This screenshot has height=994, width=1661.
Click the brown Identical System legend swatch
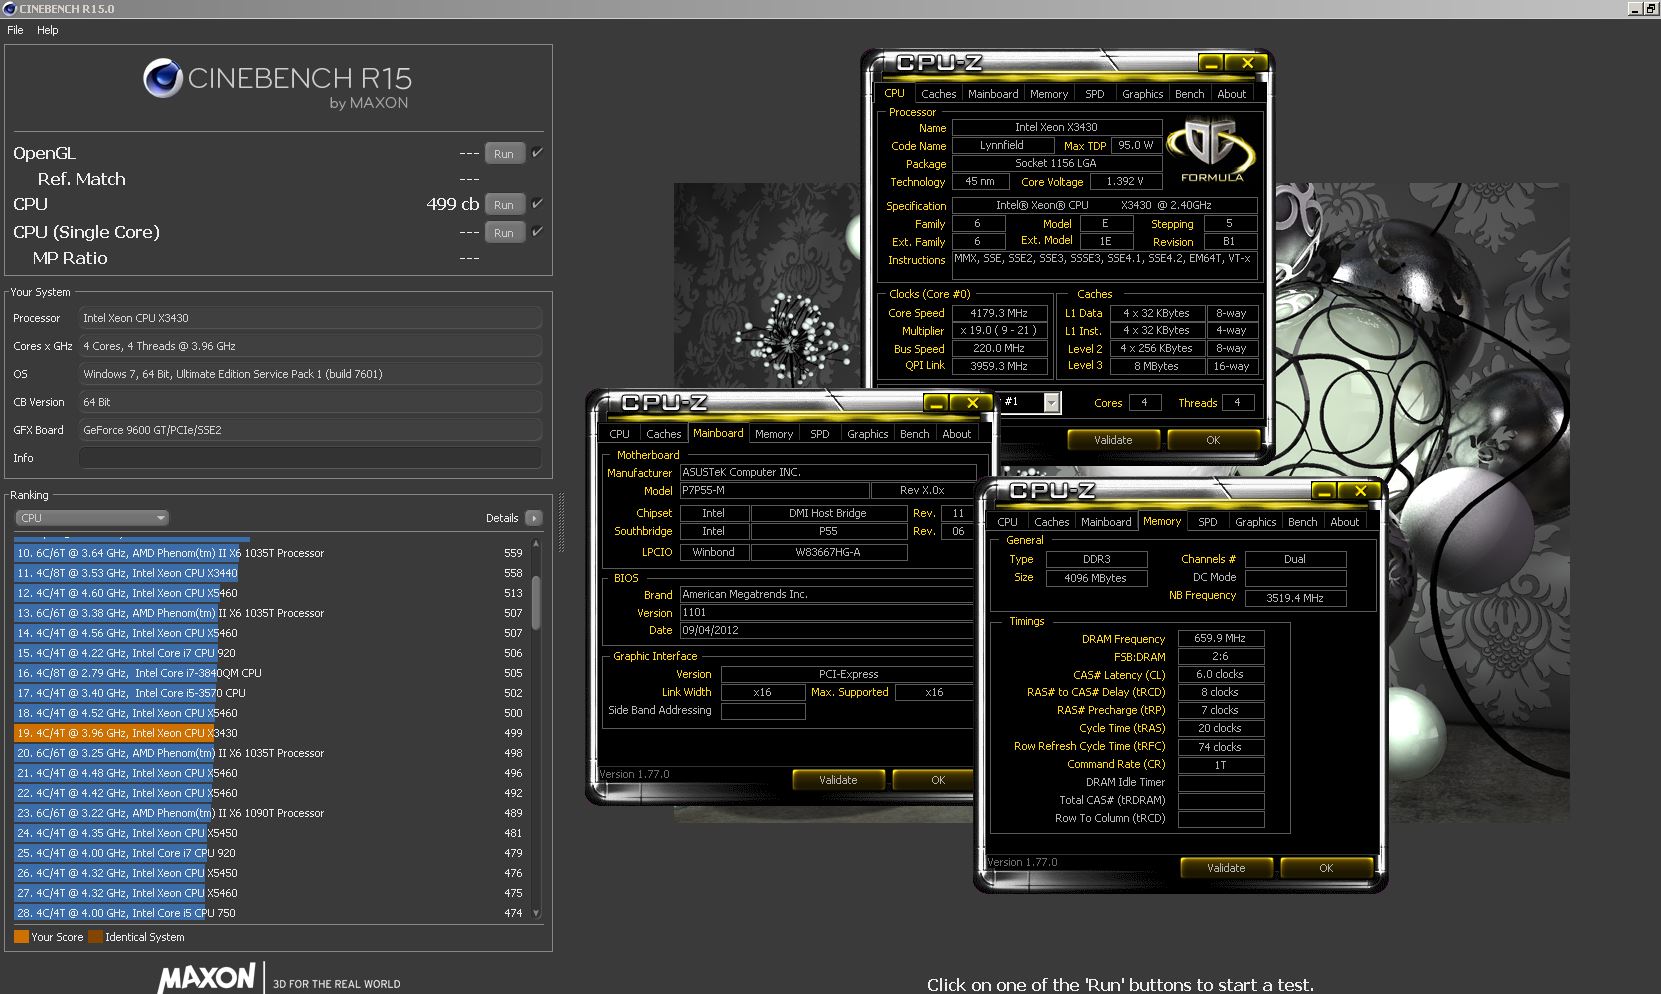click(x=95, y=937)
